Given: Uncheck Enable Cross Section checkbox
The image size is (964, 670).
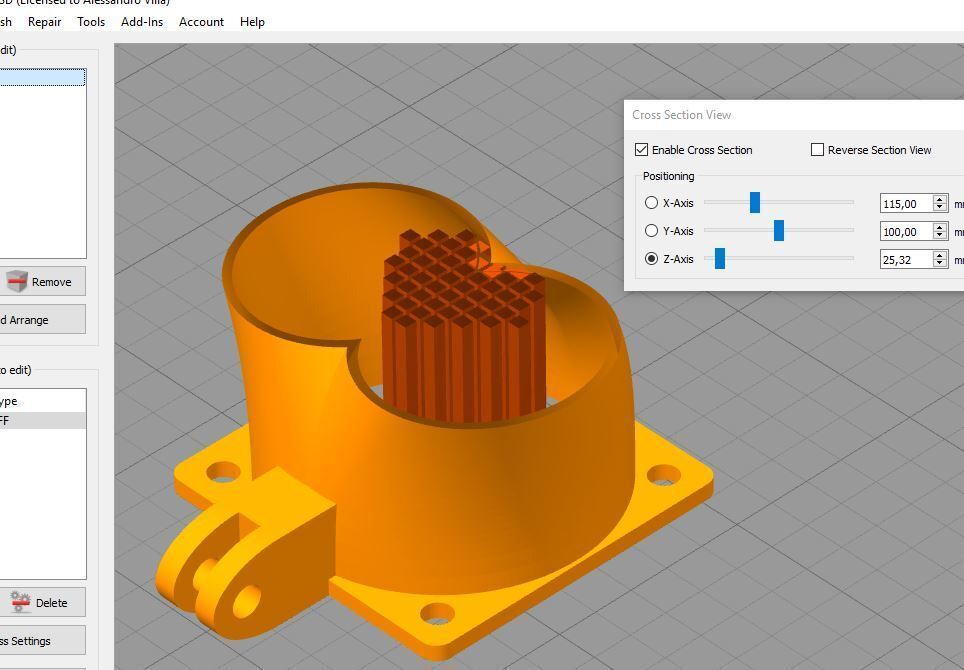Looking at the screenshot, I should tap(642, 150).
